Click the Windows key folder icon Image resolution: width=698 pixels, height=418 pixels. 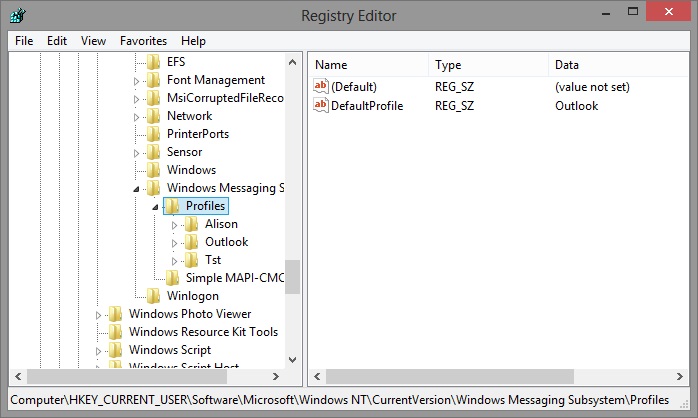154,170
